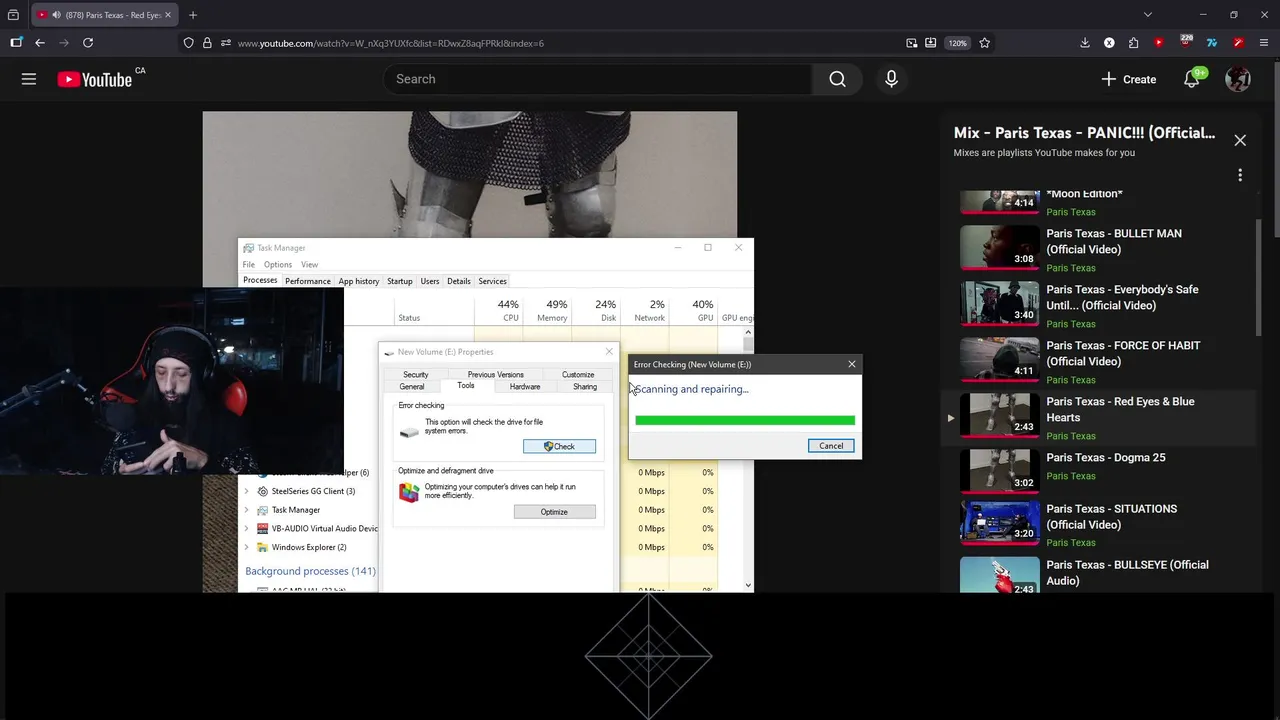Screen dimensions: 1280x720
Task: Open the extensions puzzle-piece menu
Action: [x=1133, y=43]
